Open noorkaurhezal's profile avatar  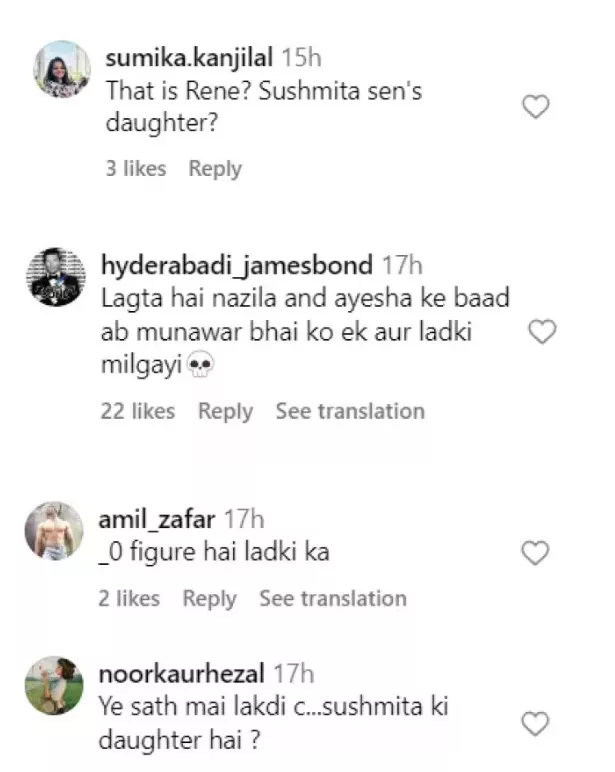point(55,685)
